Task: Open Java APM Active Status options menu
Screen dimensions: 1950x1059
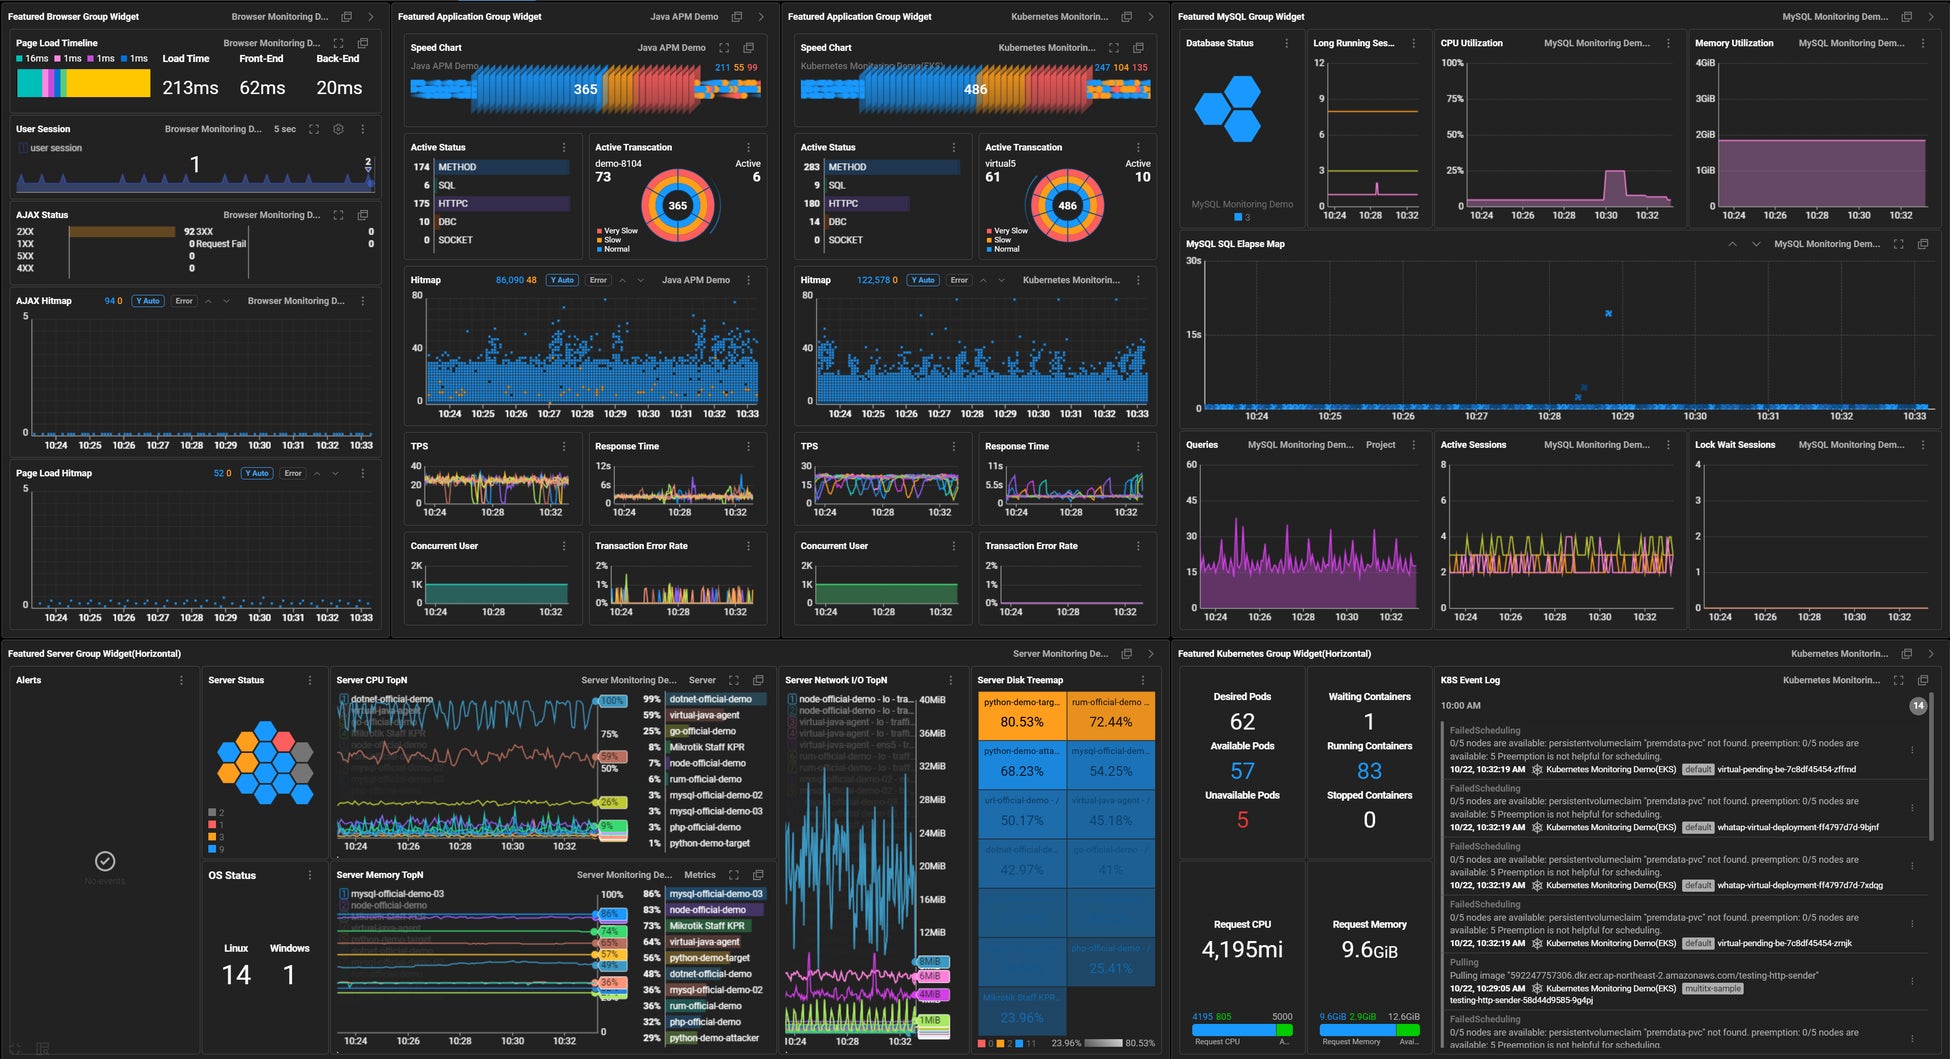Action: click(x=564, y=147)
